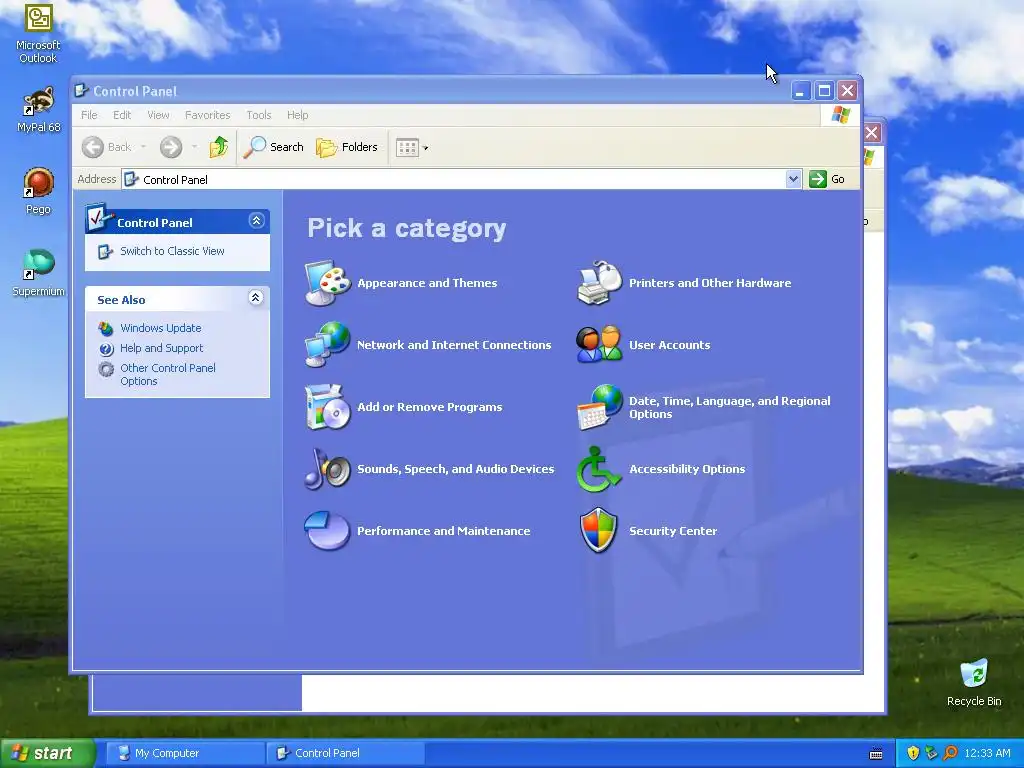Open Network and Internet Connections globe icon
This screenshot has height=768, width=1024.
click(x=328, y=344)
